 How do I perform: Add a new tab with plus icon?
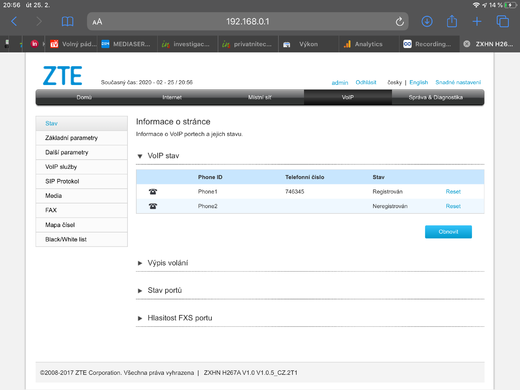pyautogui.click(x=477, y=22)
